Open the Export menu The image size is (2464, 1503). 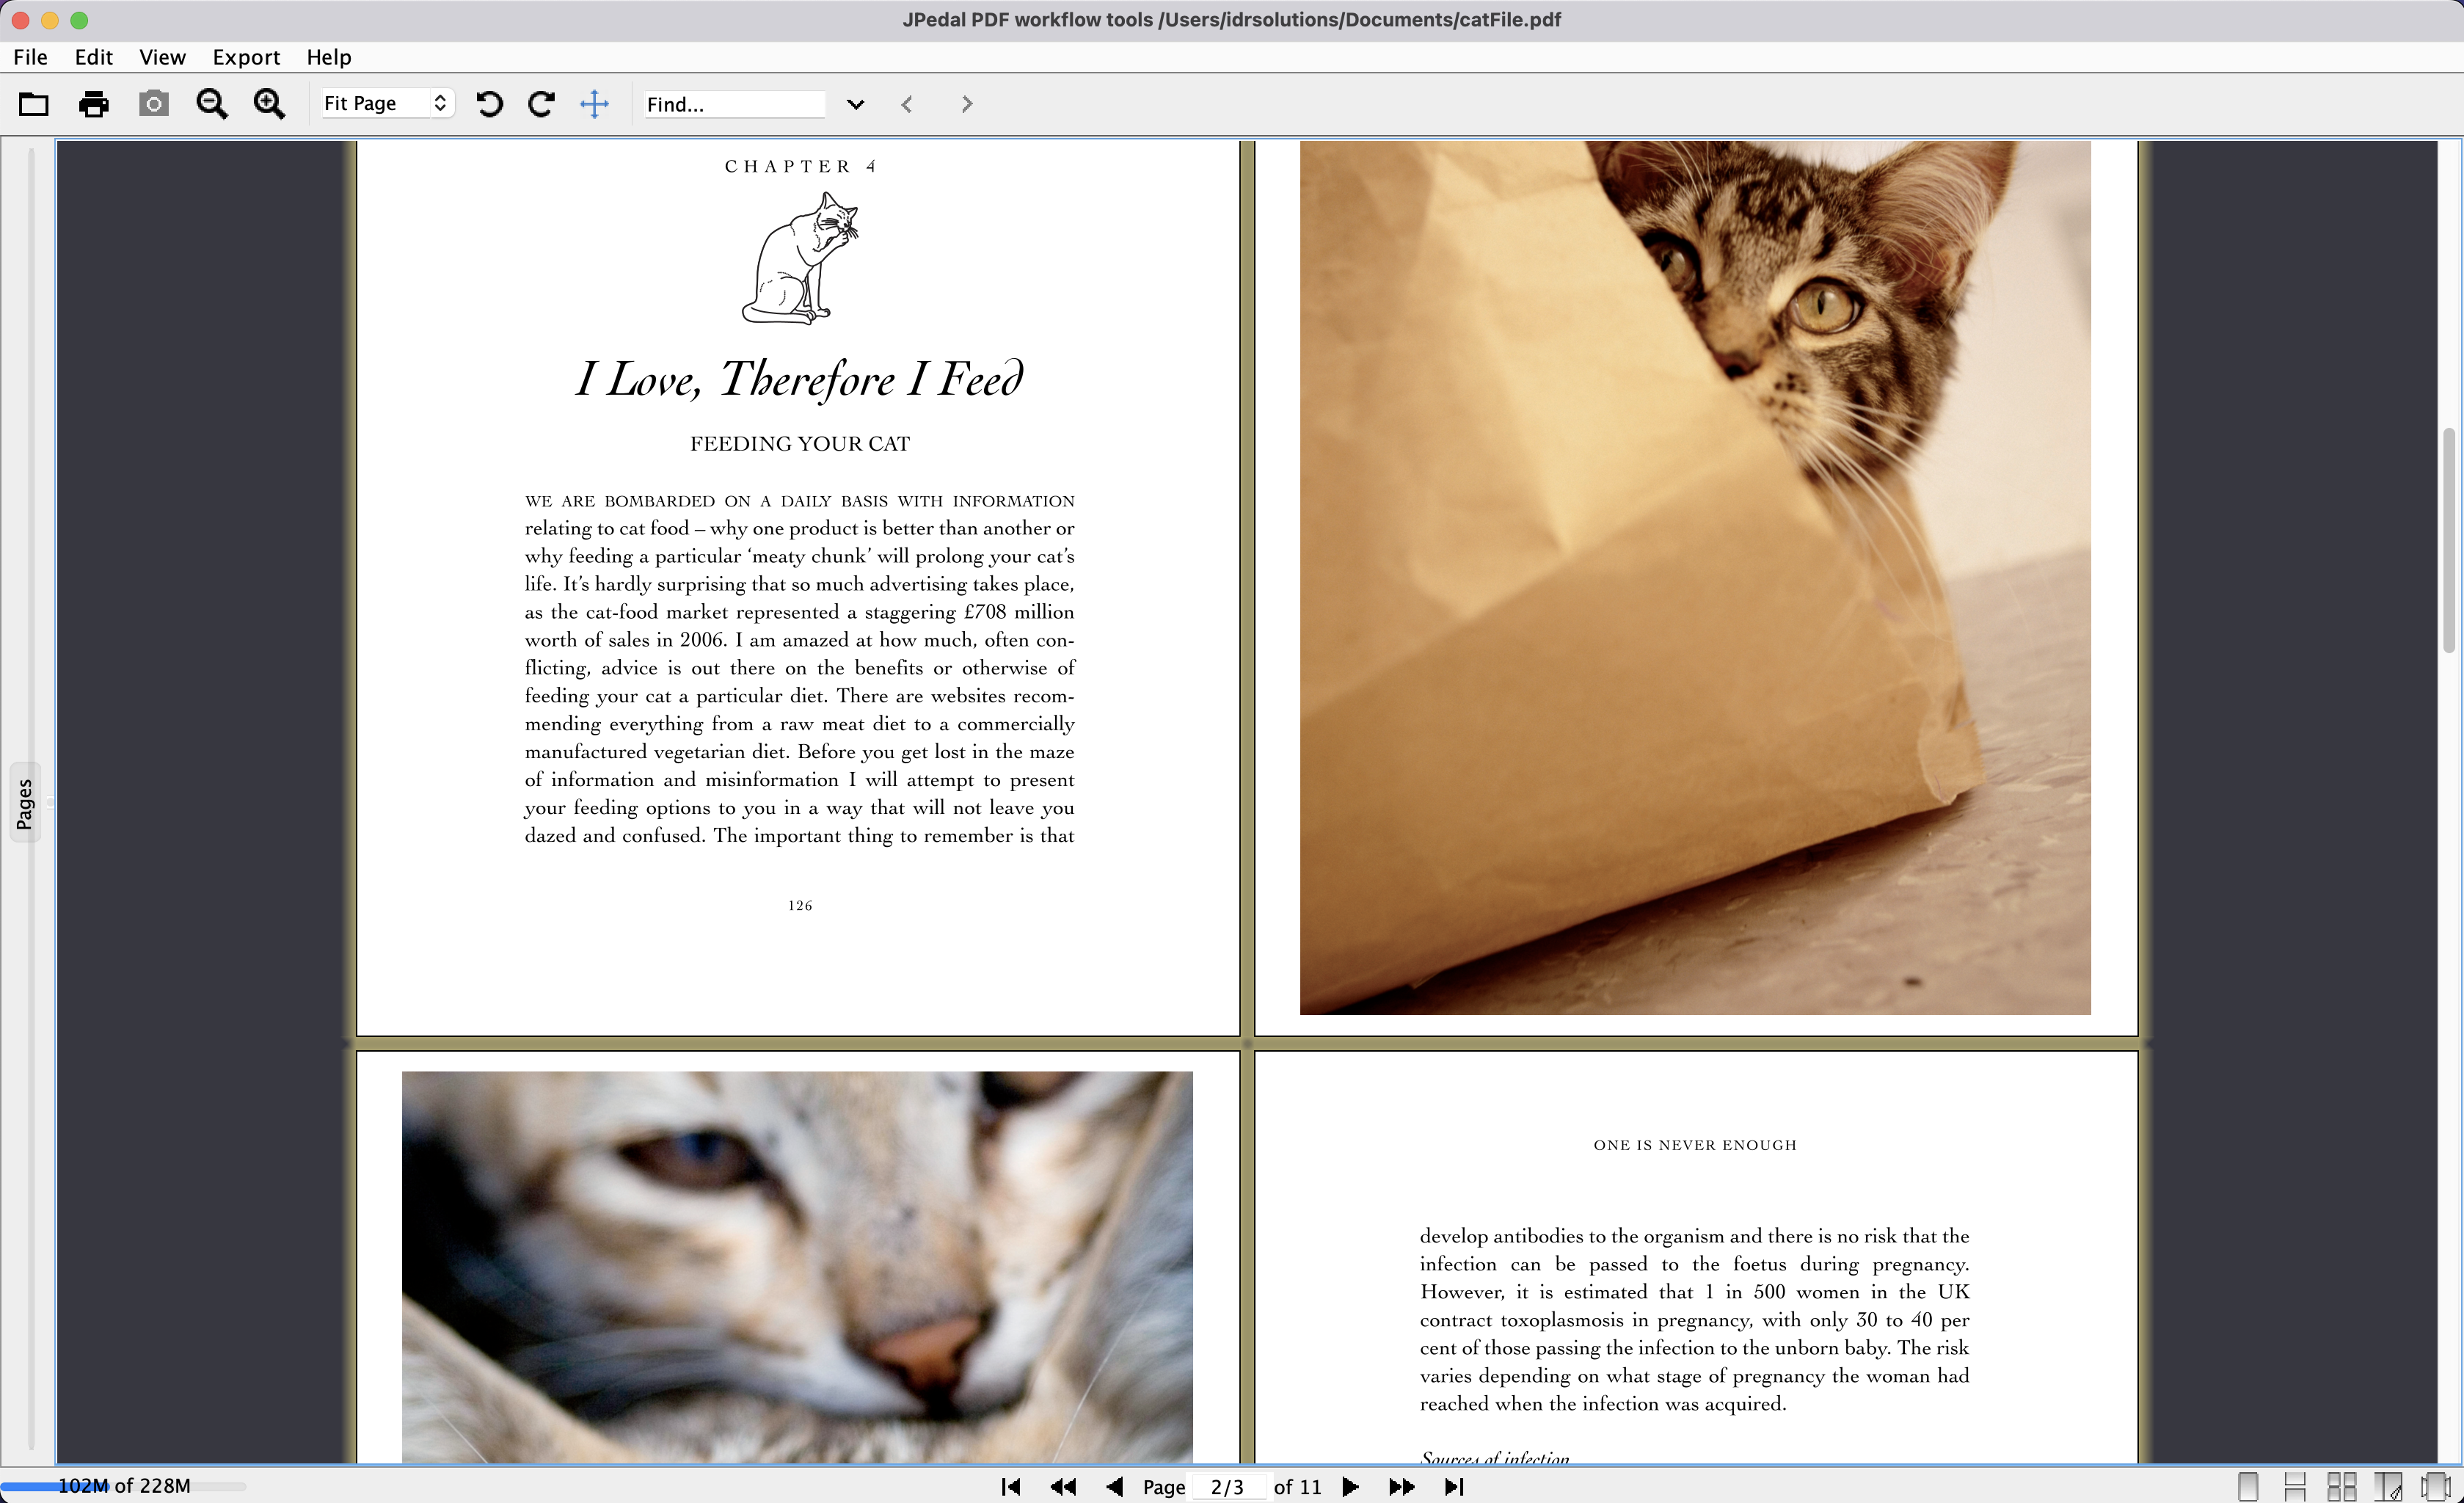246,57
